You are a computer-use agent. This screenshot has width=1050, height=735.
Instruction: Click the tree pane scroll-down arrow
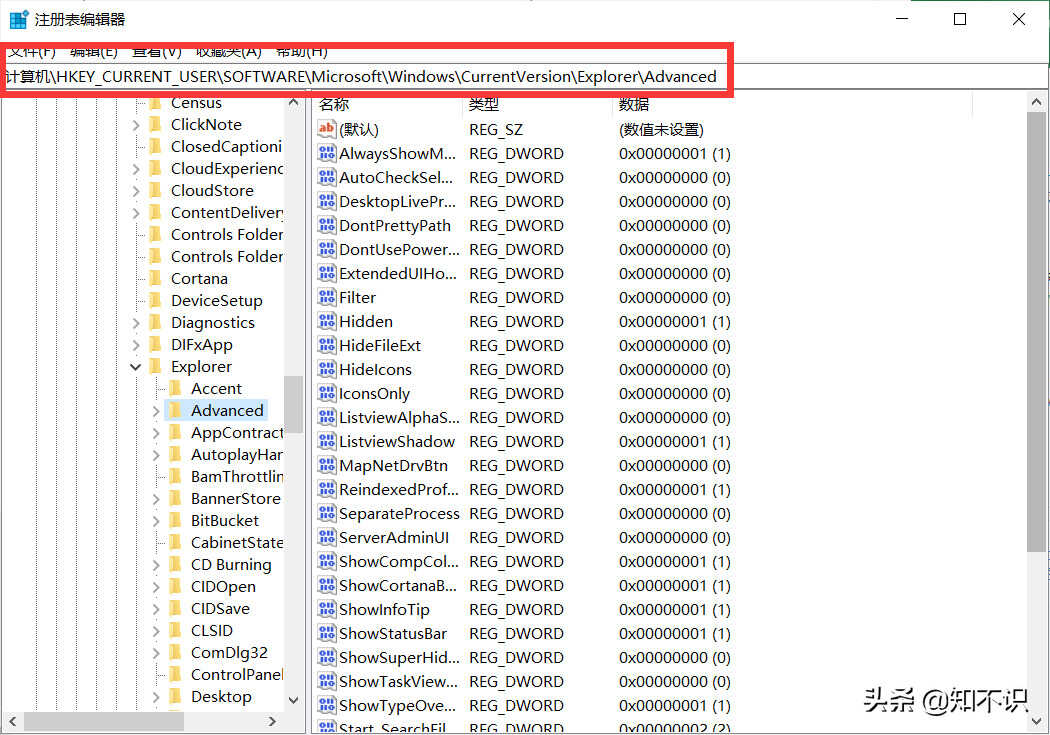pyautogui.click(x=293, y=700)
